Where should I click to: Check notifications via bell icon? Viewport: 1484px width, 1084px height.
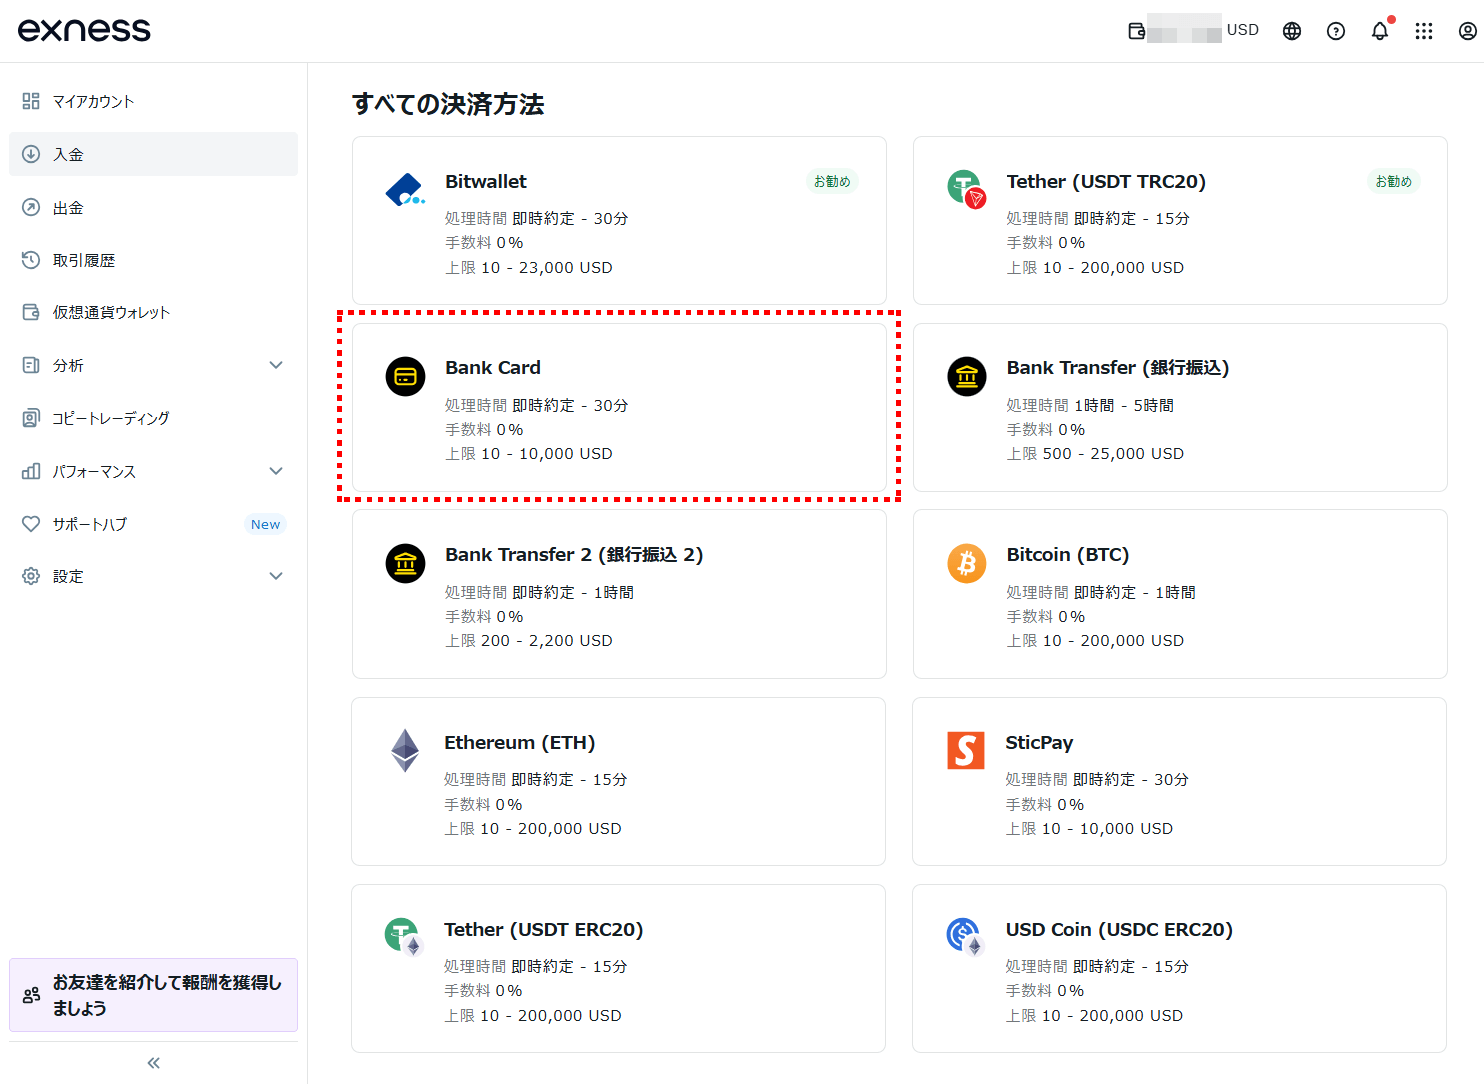click(x=1380, y=31)
